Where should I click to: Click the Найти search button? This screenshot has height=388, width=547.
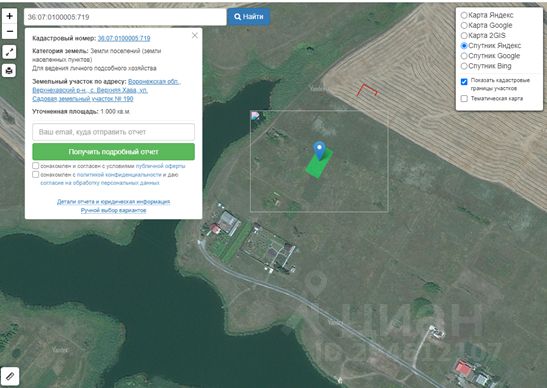pyautogui.click(x=248, y=17)
